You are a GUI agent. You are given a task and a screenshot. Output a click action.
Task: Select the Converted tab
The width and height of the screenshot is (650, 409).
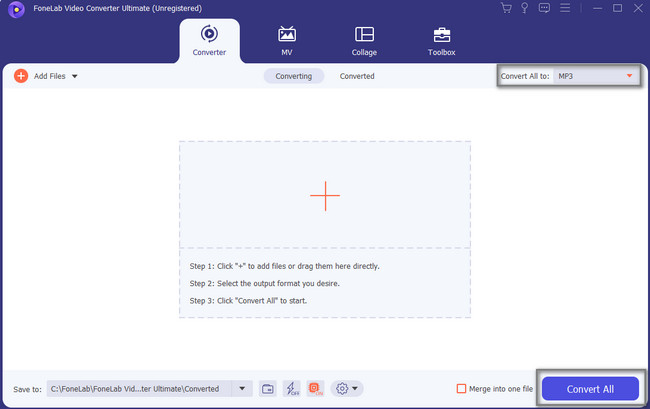coord(357,76)
